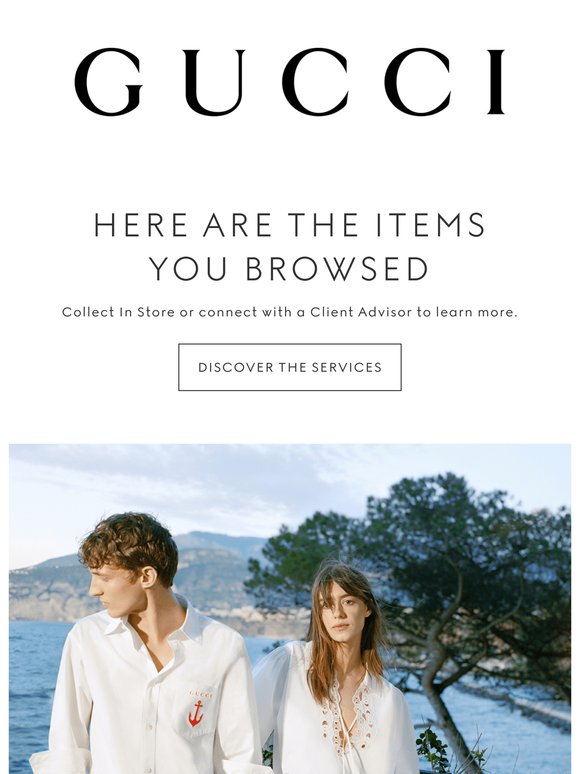Click the red anchor emblem on shirt pocket
The height and width of the screenshot is (774, 580).
pyautogui.click(x=196, y=714)
